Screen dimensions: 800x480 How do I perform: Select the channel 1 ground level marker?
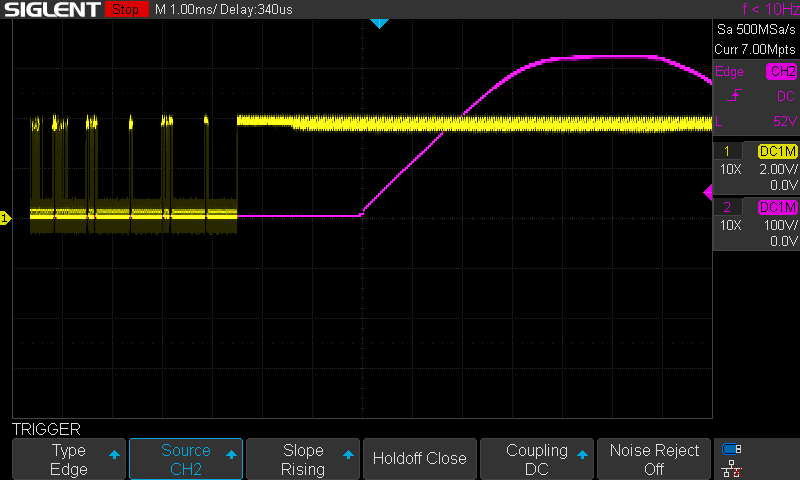pyautogui.click(x=5, y=218)
